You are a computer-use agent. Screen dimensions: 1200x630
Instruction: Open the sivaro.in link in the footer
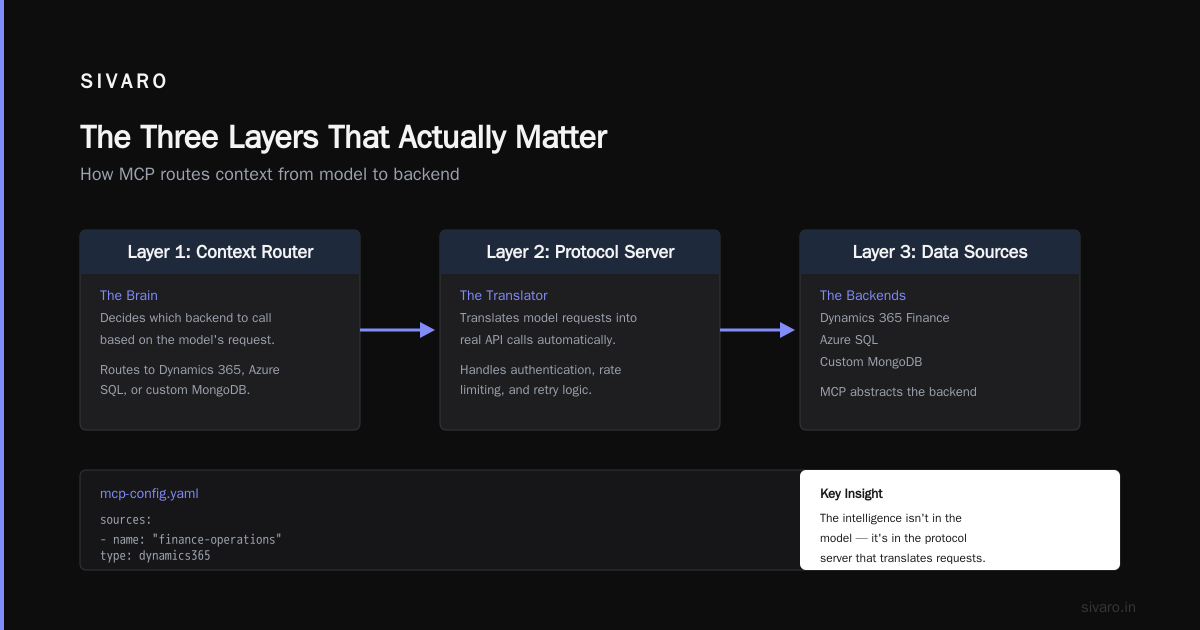coord(1109,607)
